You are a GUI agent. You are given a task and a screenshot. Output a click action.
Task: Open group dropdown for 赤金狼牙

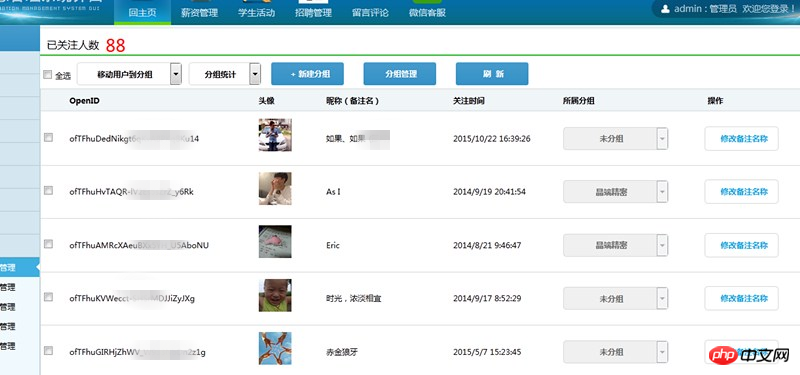tap(615, 352)
